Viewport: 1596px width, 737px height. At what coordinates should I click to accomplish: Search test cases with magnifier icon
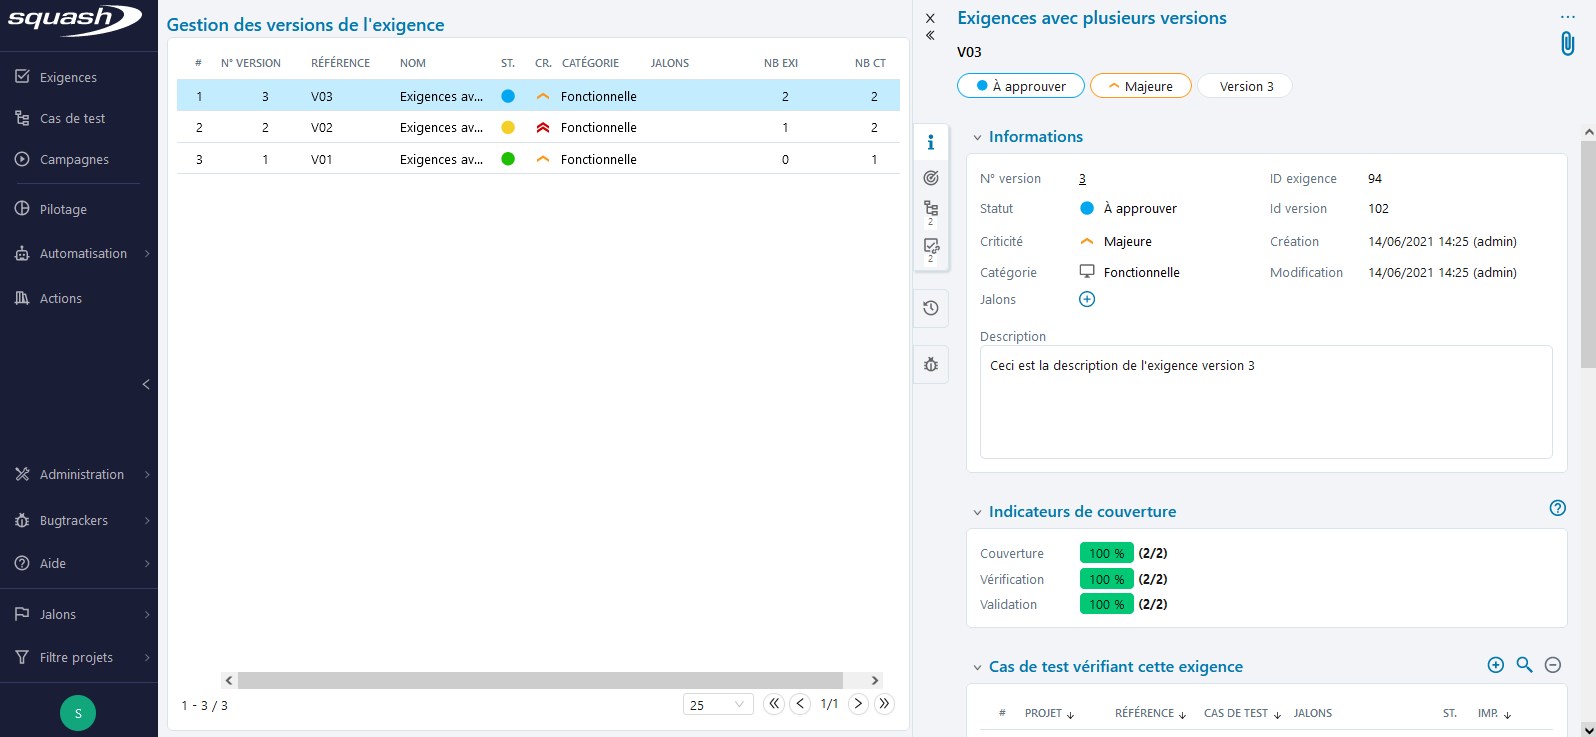click(1524, 665)
